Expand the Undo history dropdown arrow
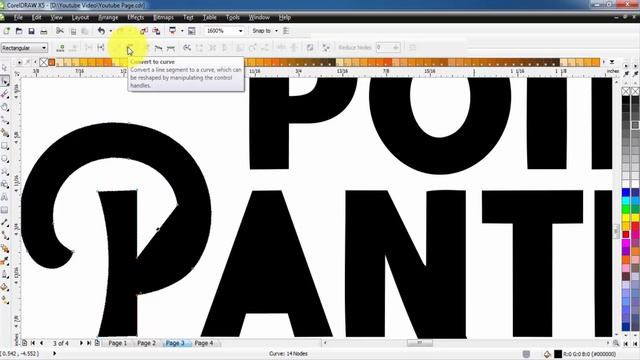 point(110,31)
